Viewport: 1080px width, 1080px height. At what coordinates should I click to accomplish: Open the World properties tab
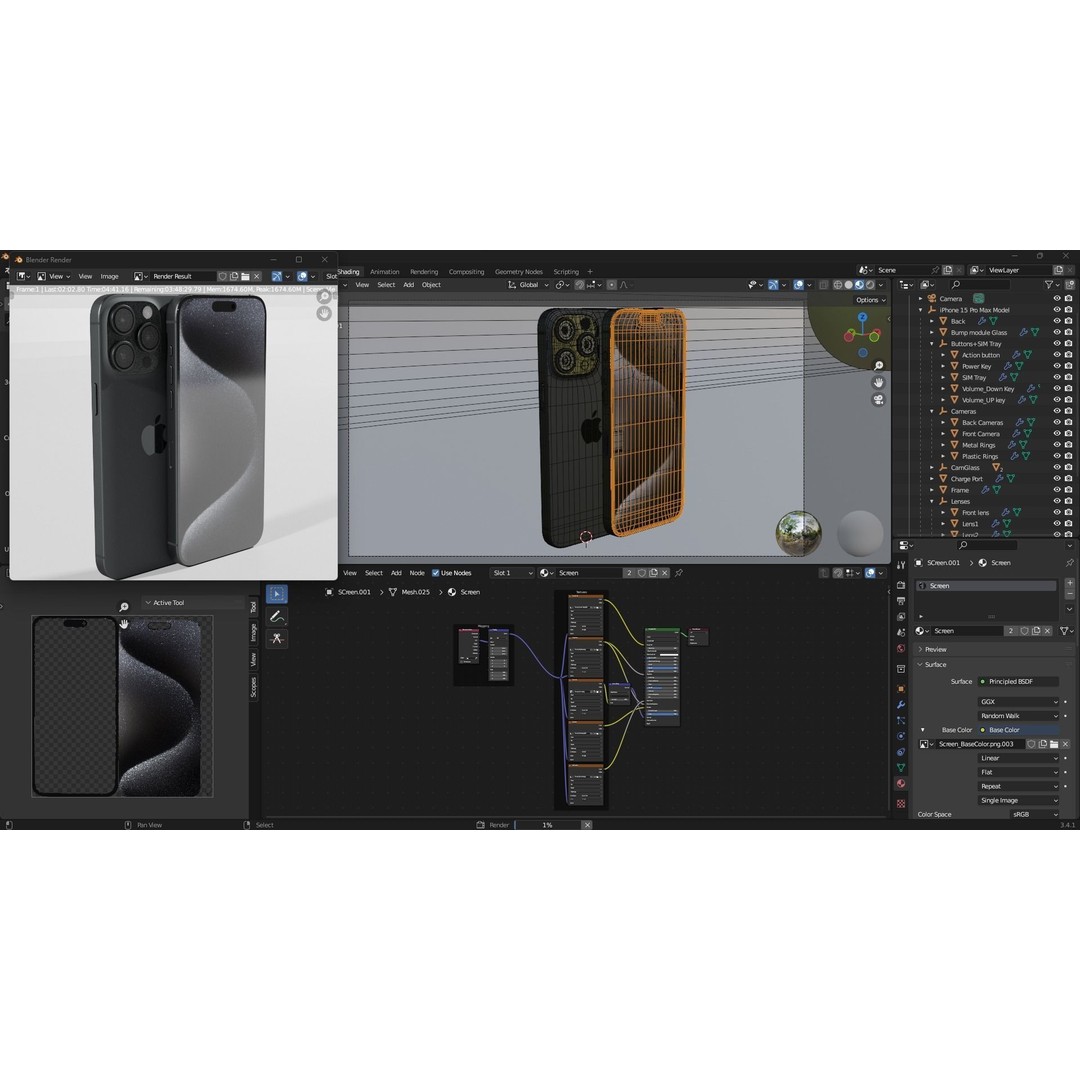coord(901,649)
